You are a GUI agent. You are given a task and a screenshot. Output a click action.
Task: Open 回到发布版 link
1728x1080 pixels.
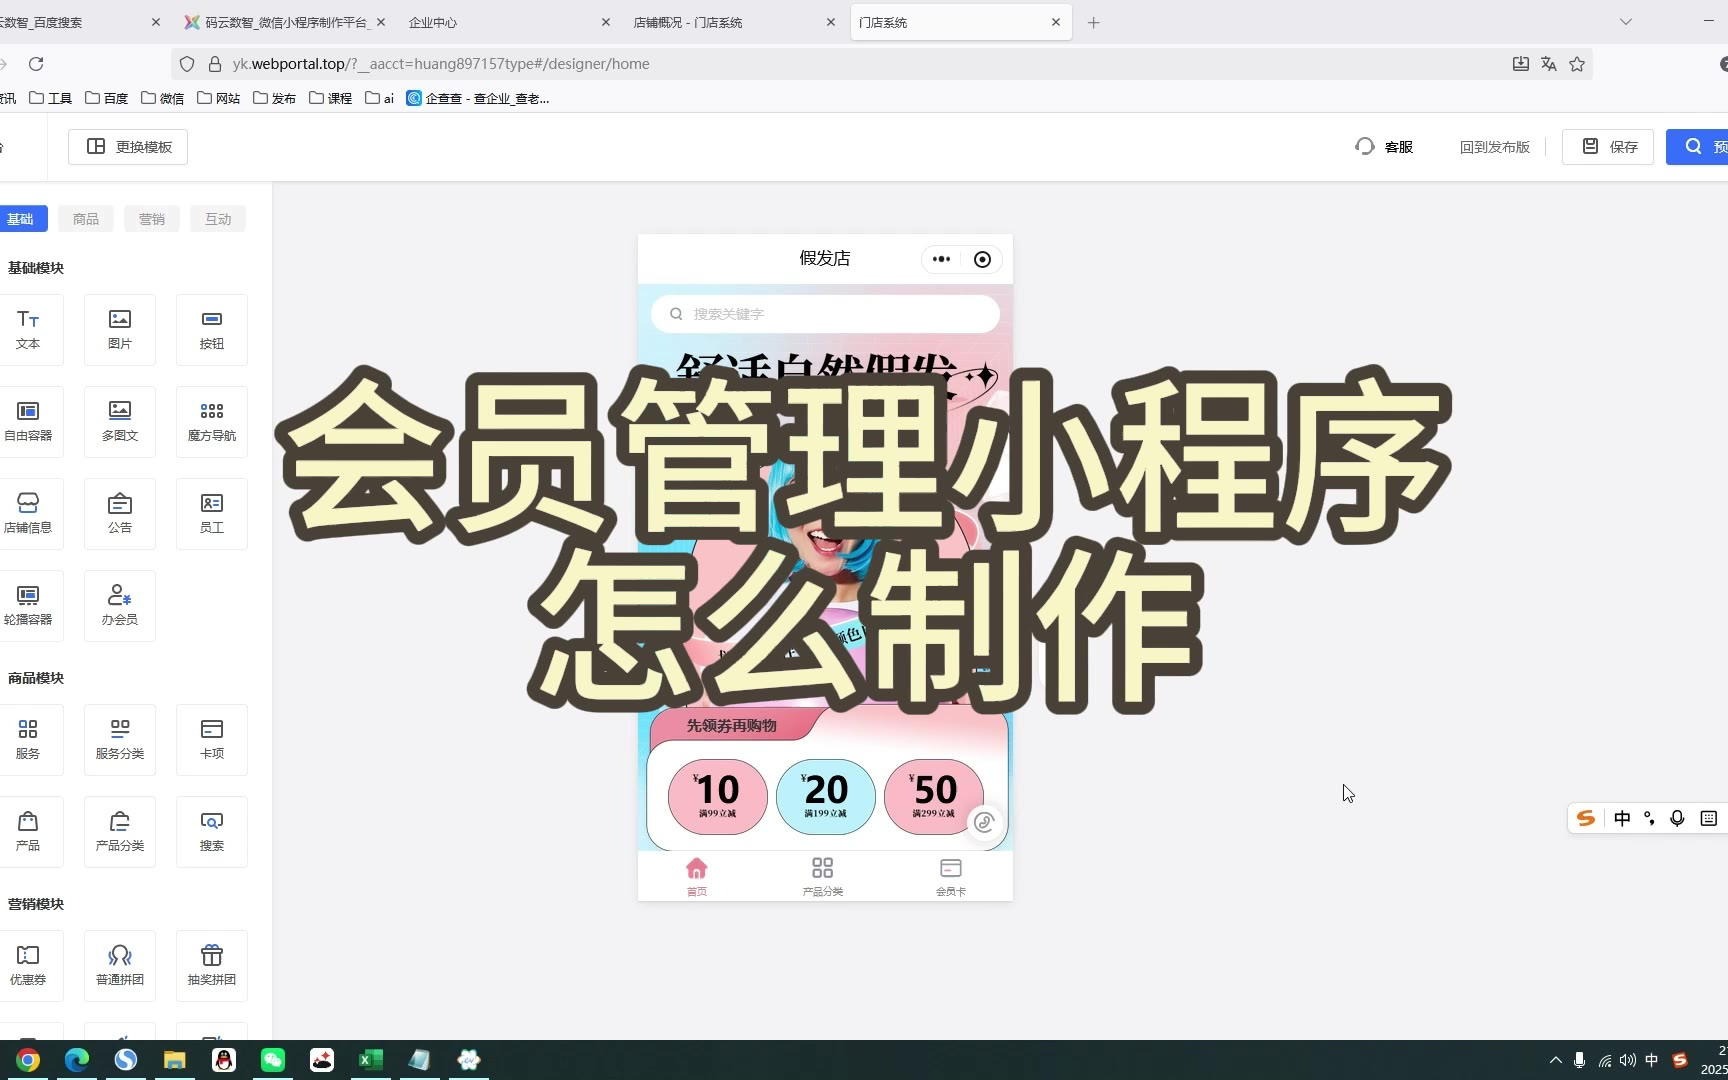point(1494,147)
